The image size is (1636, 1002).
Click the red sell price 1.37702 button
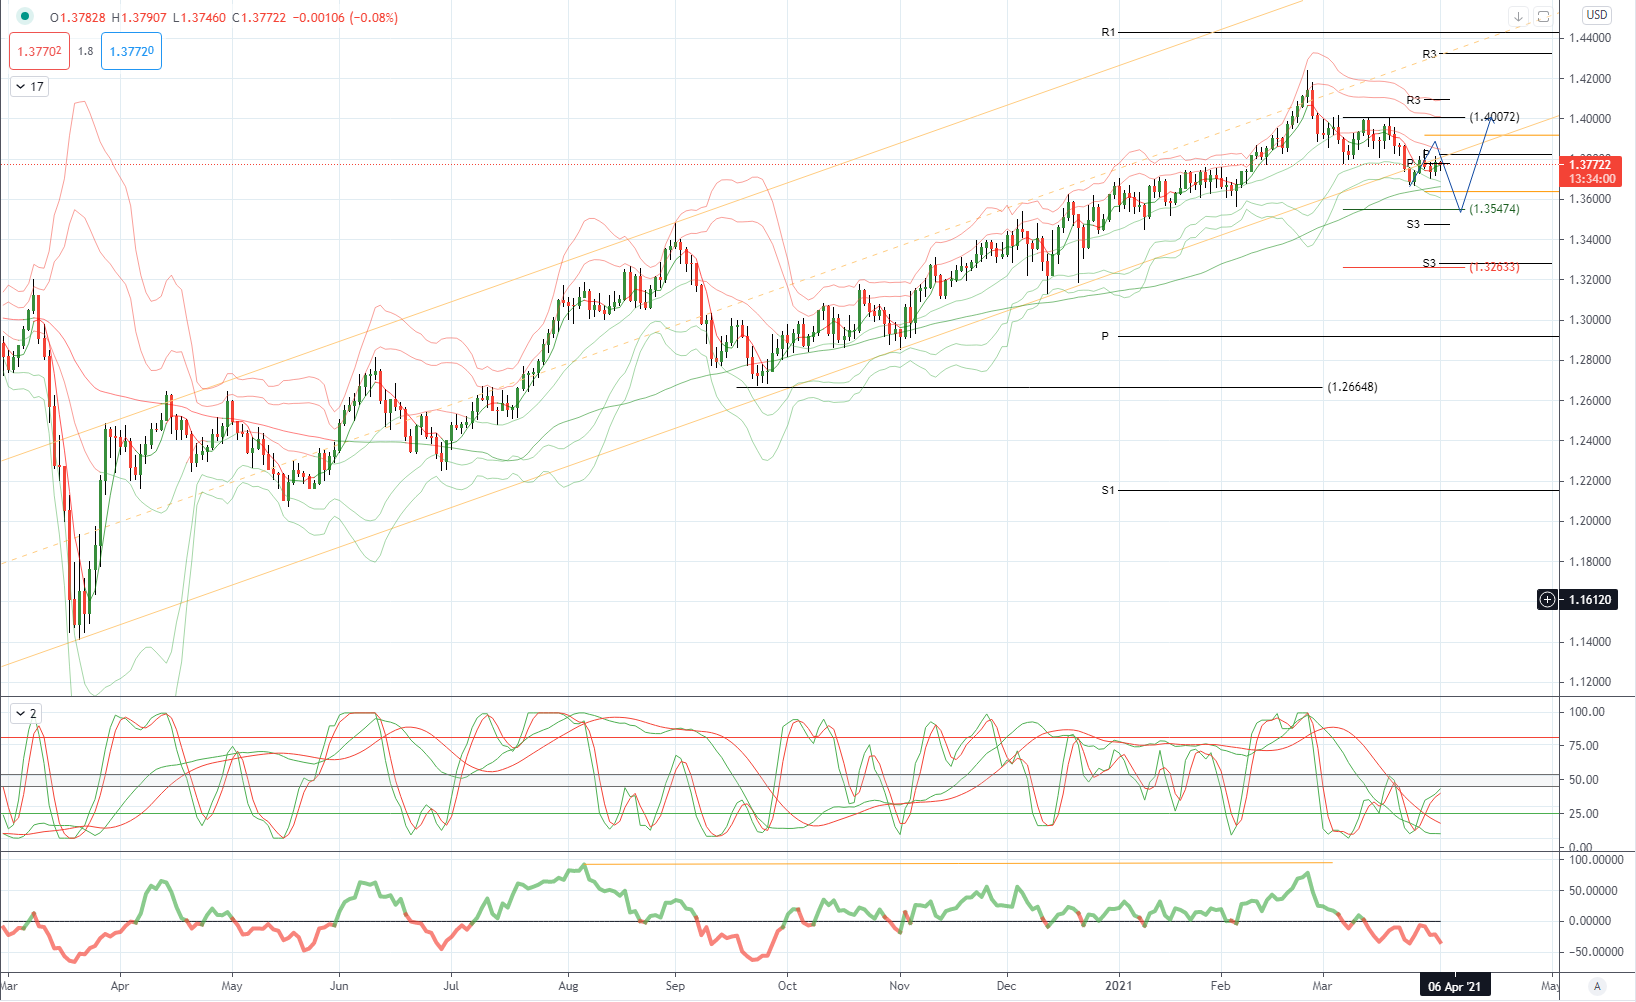pos(40,51)
